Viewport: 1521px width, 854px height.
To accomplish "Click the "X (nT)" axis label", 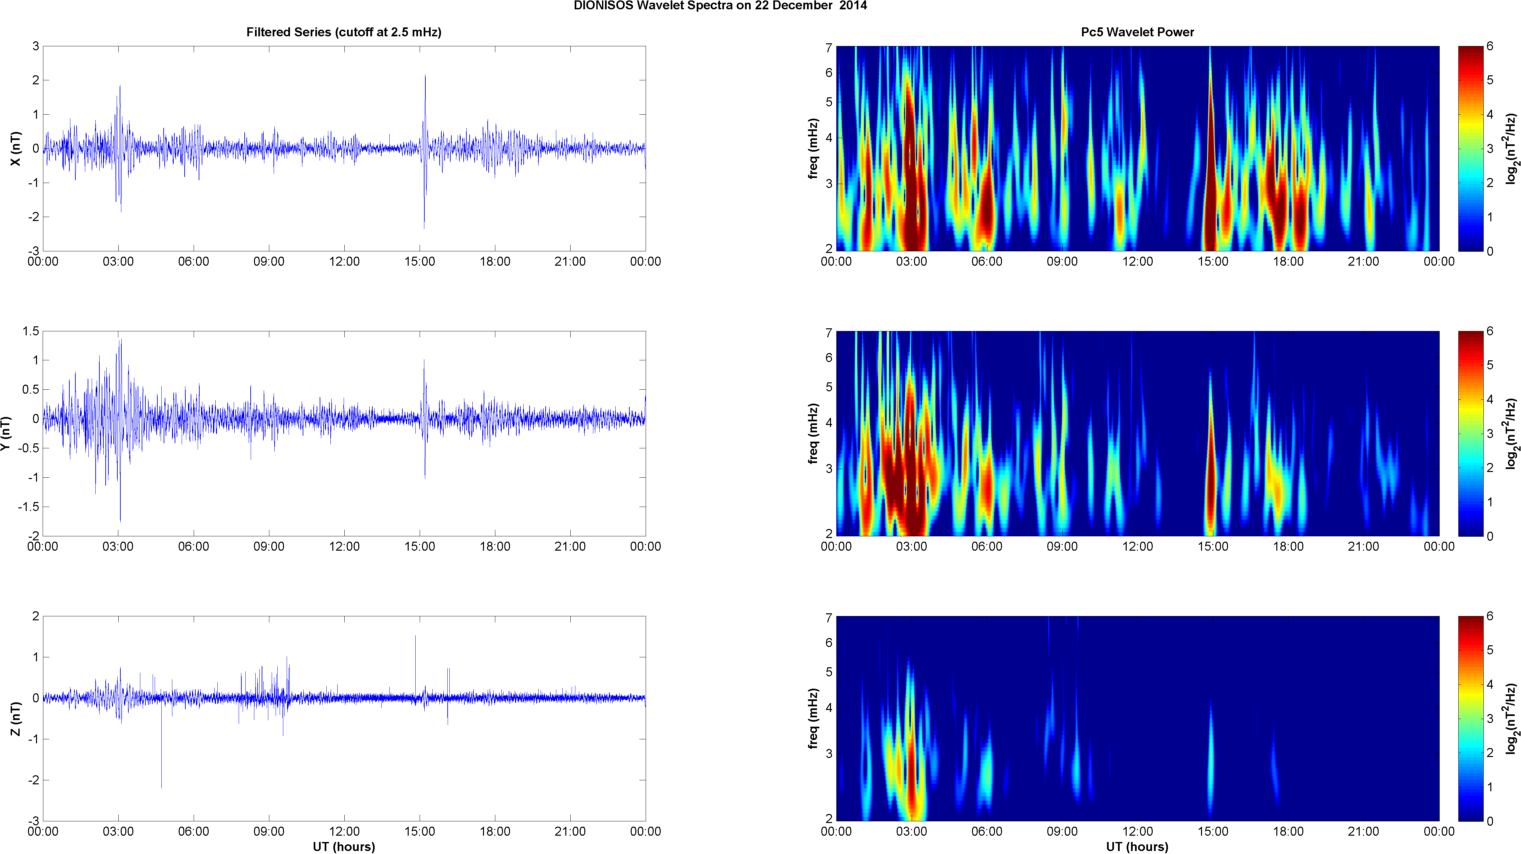I will click(17, 148).
